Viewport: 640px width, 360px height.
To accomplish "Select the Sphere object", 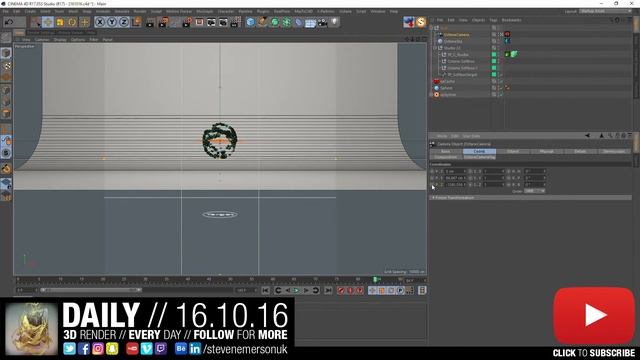I will [x=446, y=88].
